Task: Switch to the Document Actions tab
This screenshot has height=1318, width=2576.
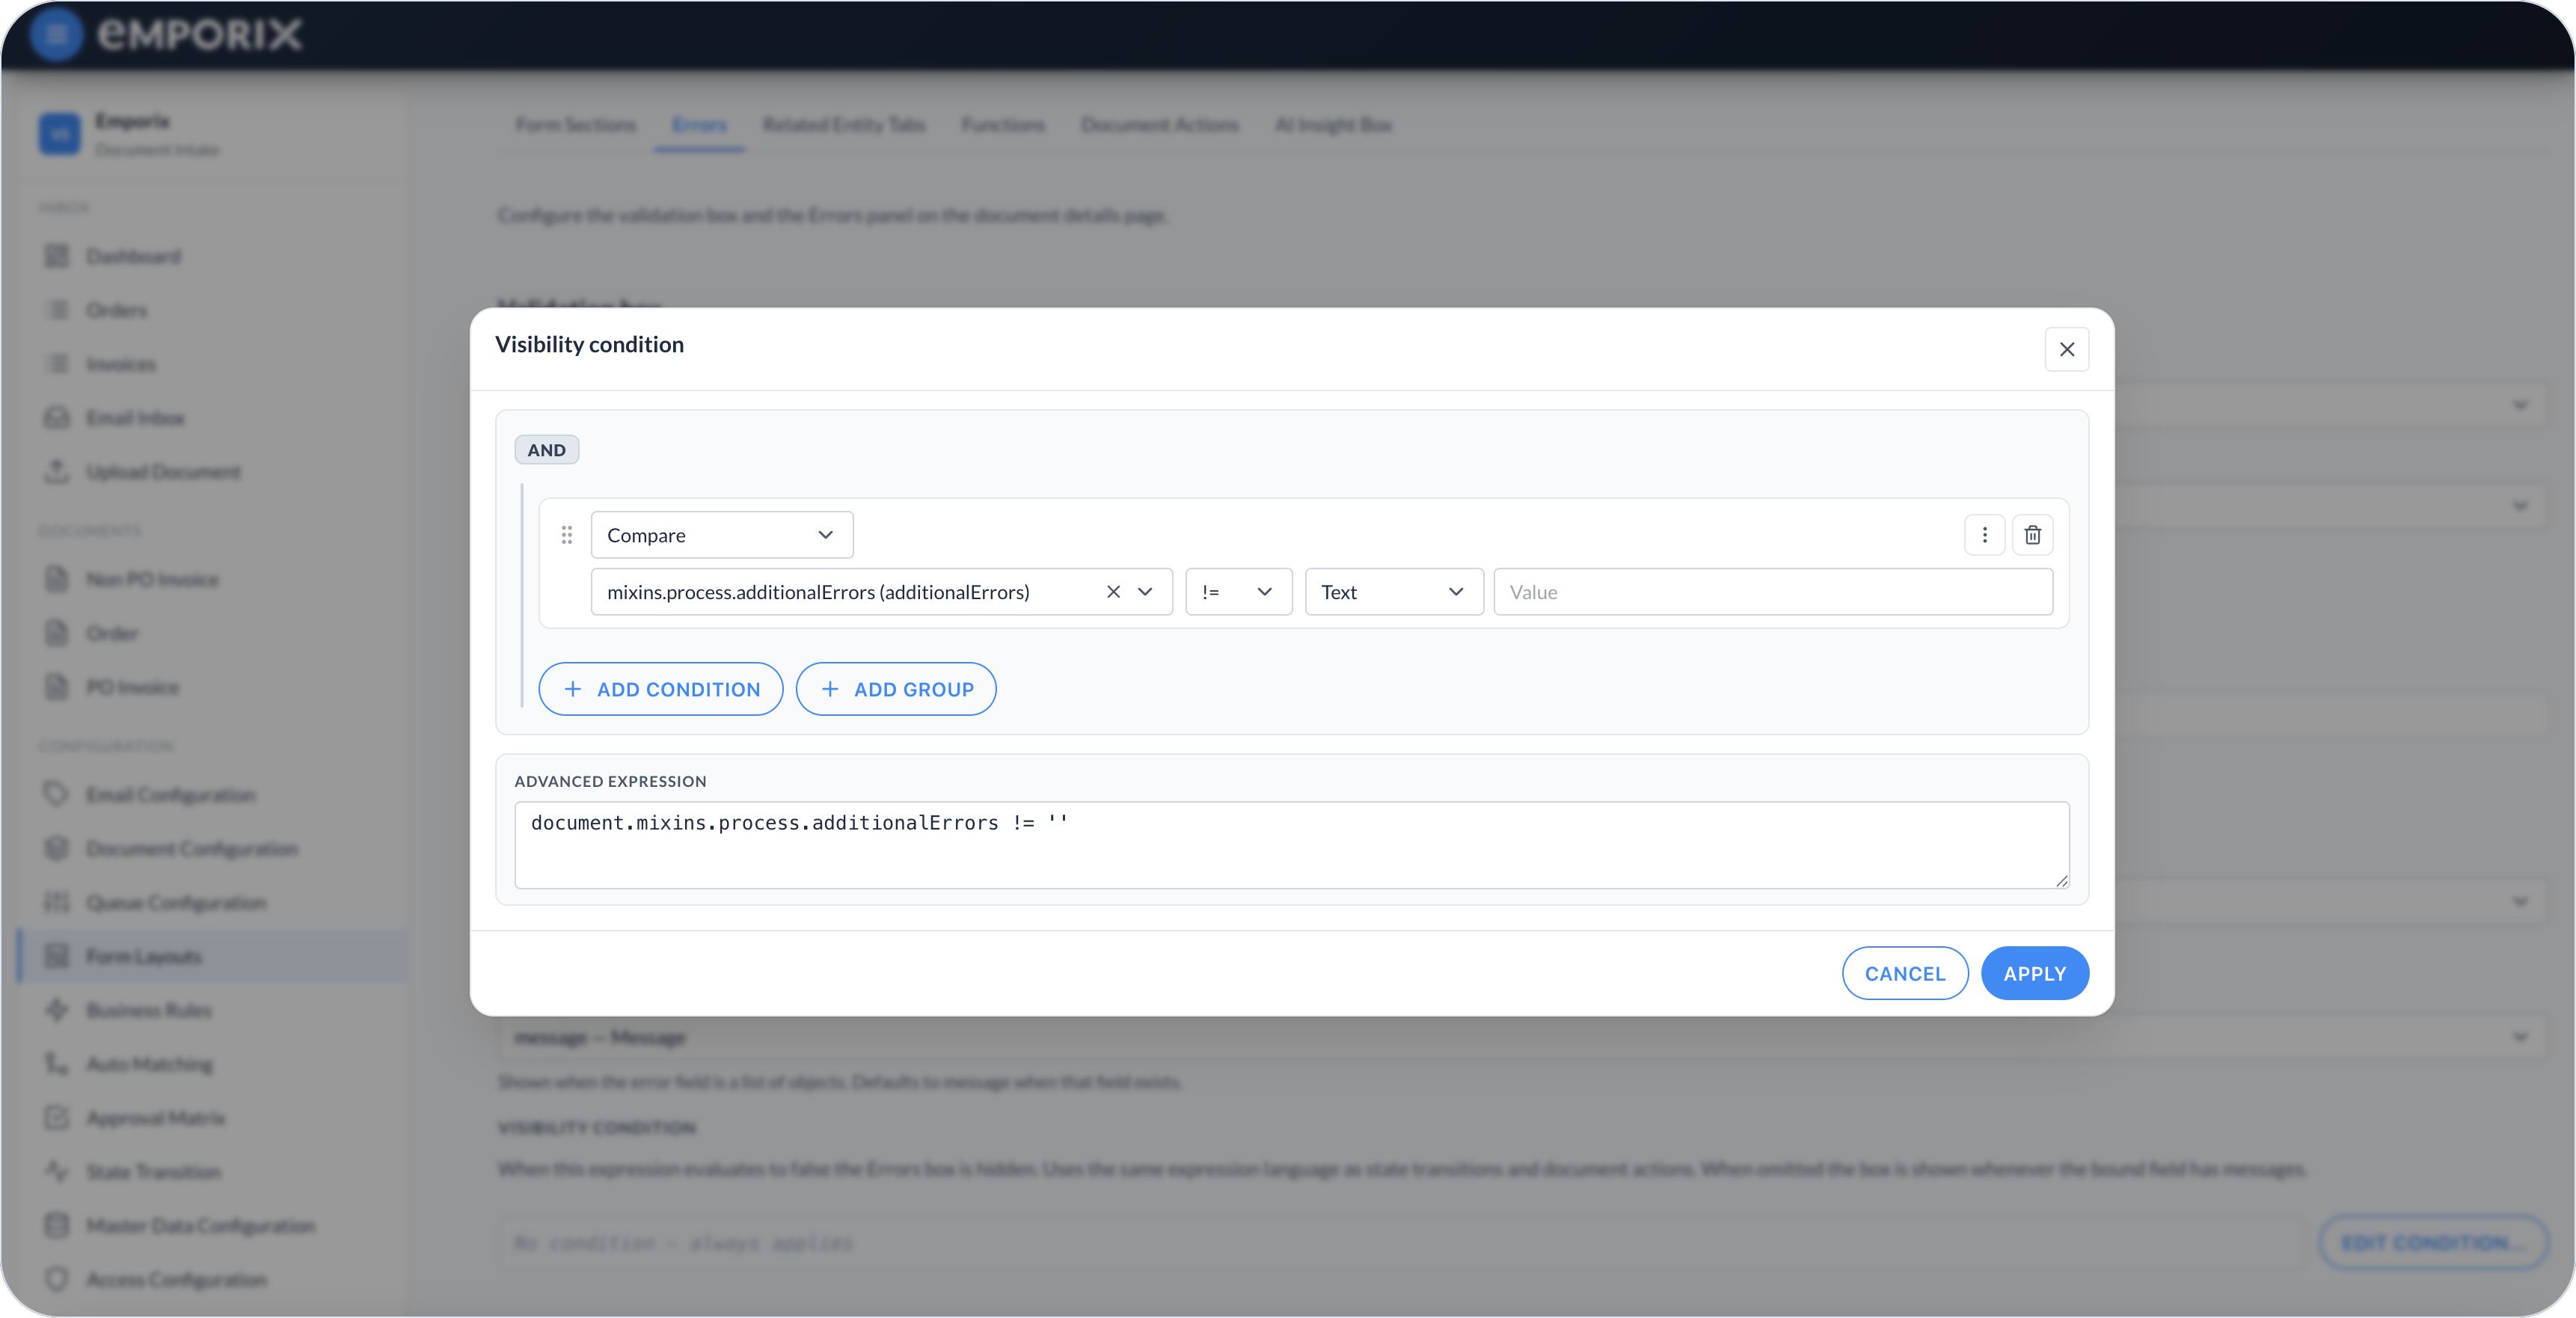Action: point(1160,125)
